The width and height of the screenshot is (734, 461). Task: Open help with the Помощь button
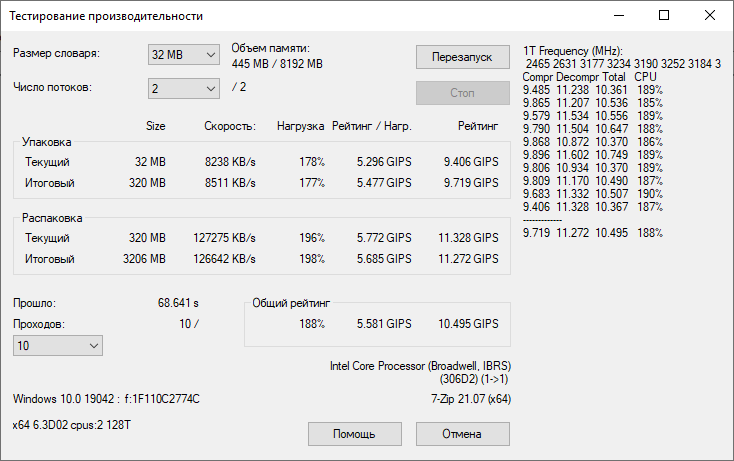tap(354, 434)
